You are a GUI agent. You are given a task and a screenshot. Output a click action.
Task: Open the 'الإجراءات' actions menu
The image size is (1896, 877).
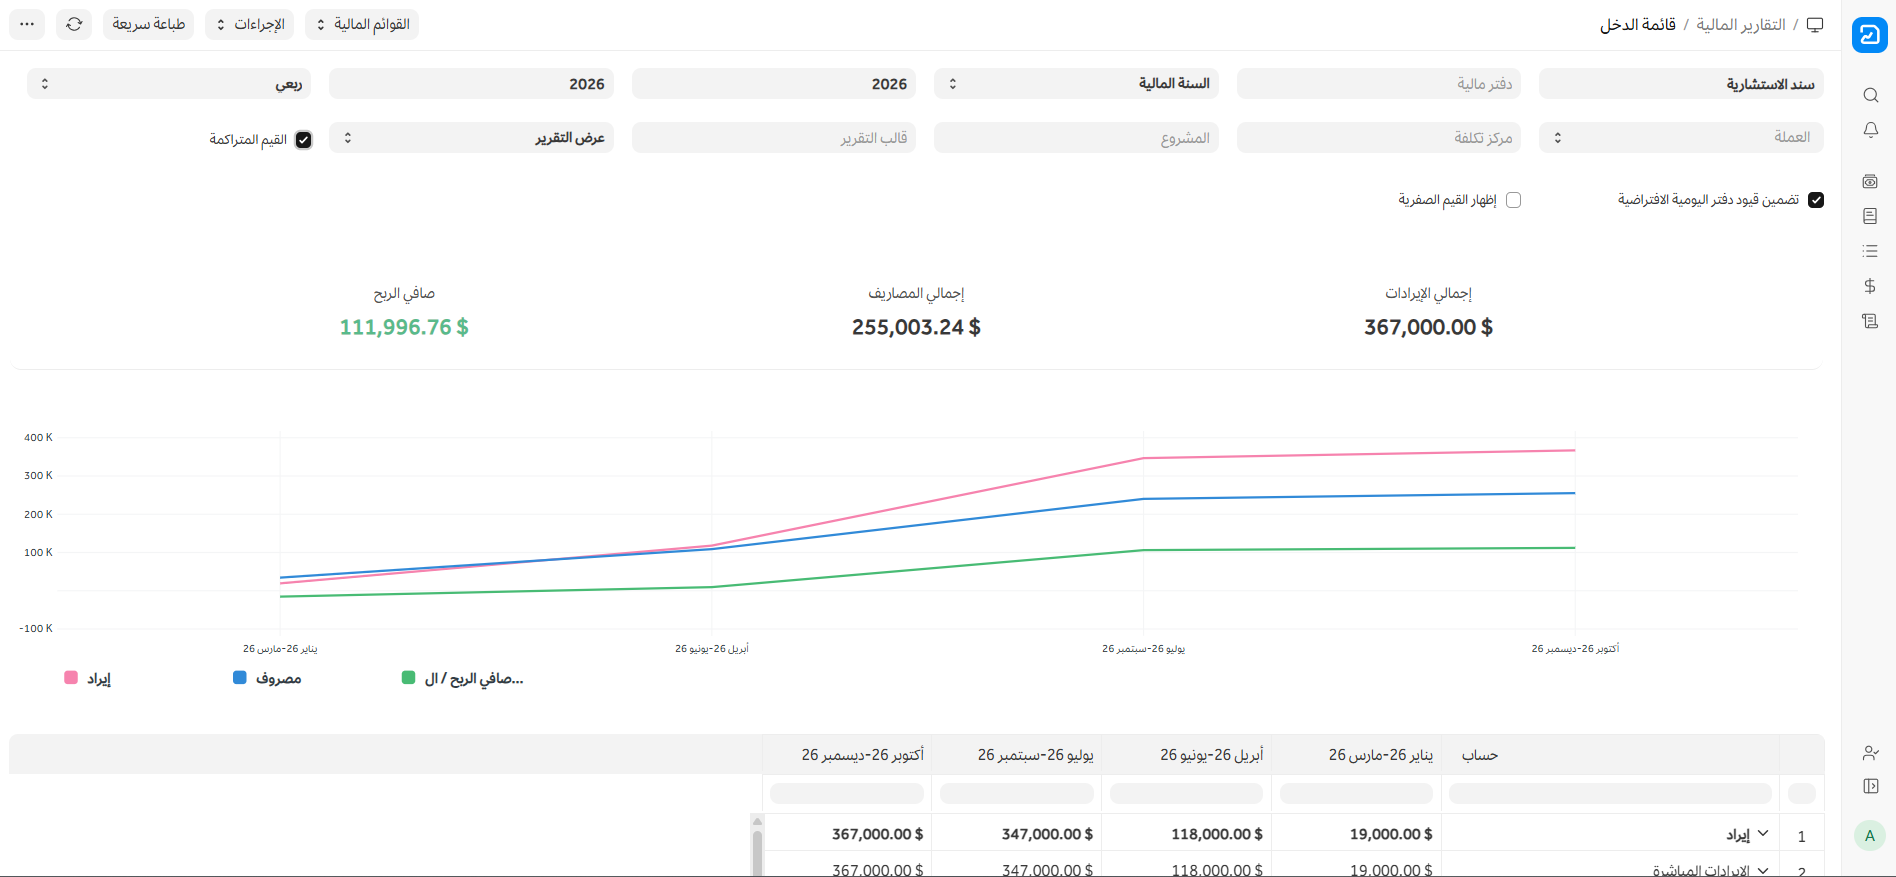249,24
